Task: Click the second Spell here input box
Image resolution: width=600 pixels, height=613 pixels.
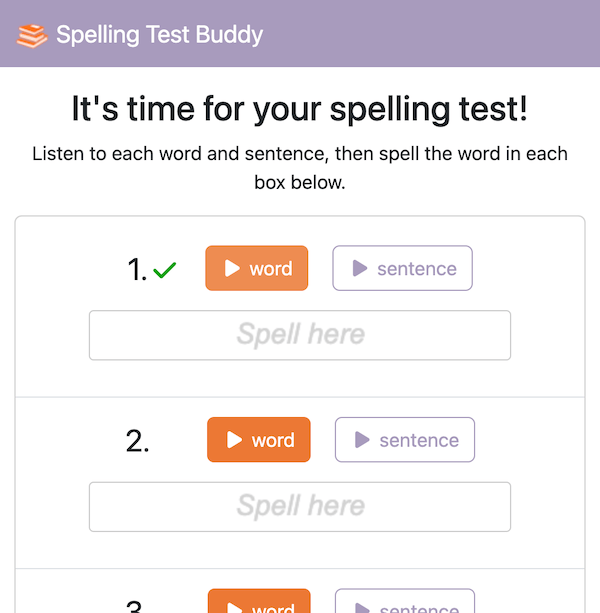Action: [x=300, y=507]
